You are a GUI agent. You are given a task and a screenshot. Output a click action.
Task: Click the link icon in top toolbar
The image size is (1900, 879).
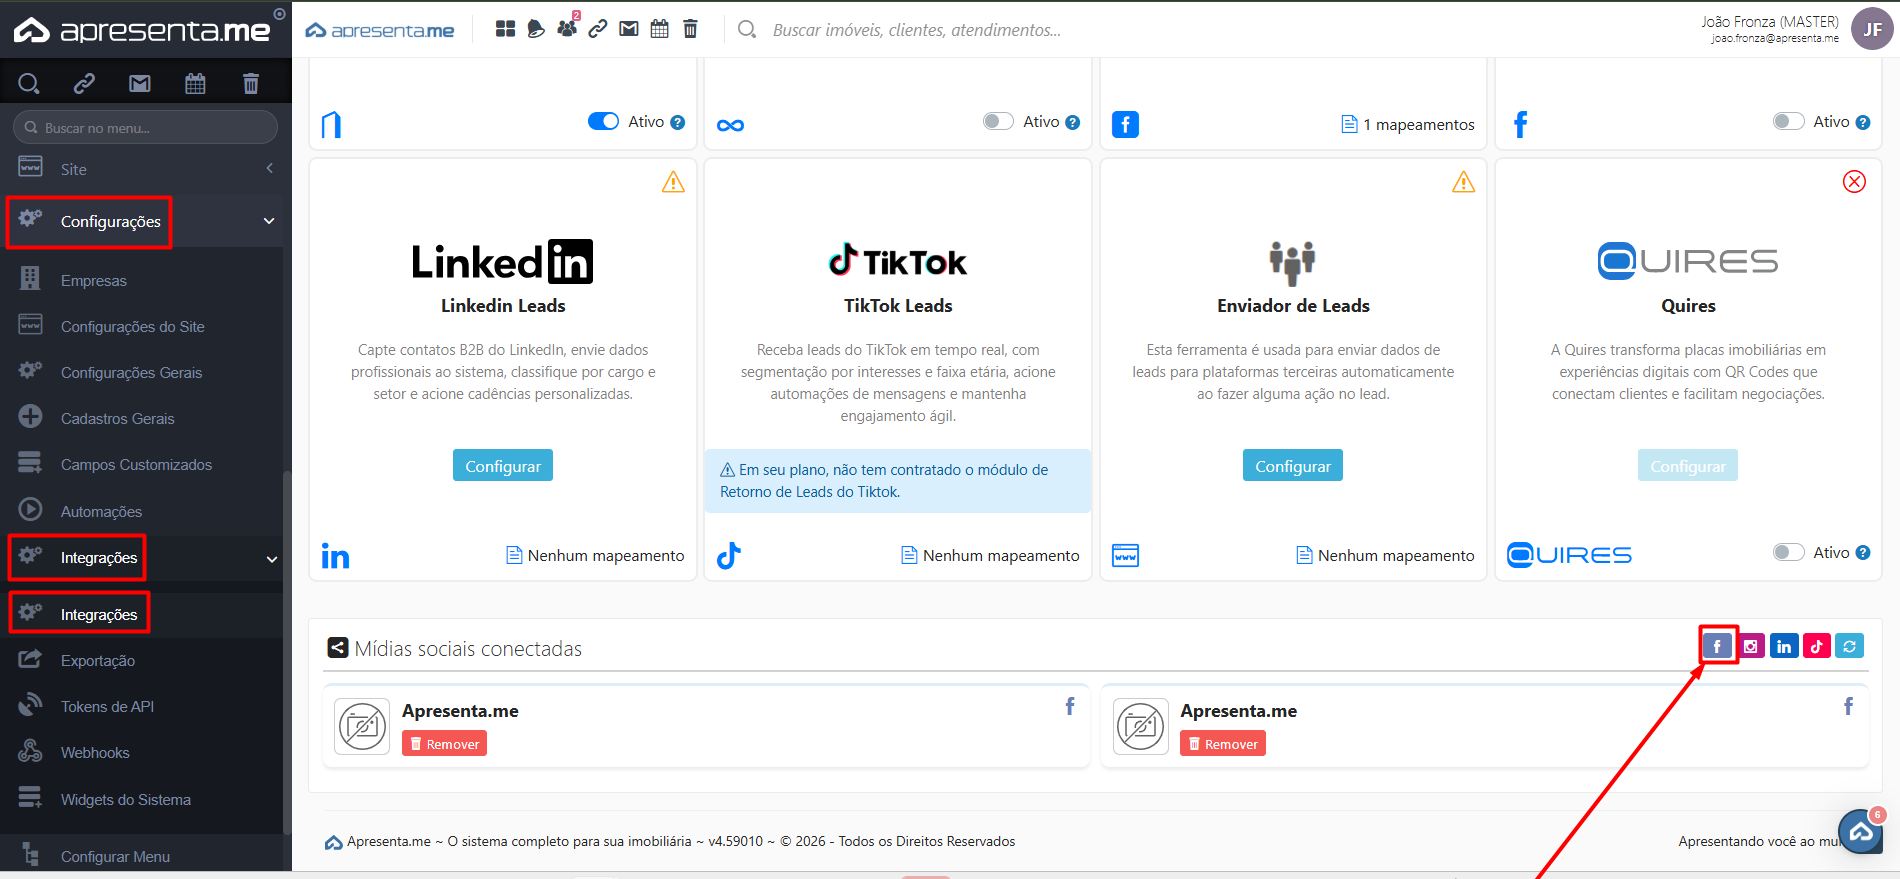click(x=598, y=29)
